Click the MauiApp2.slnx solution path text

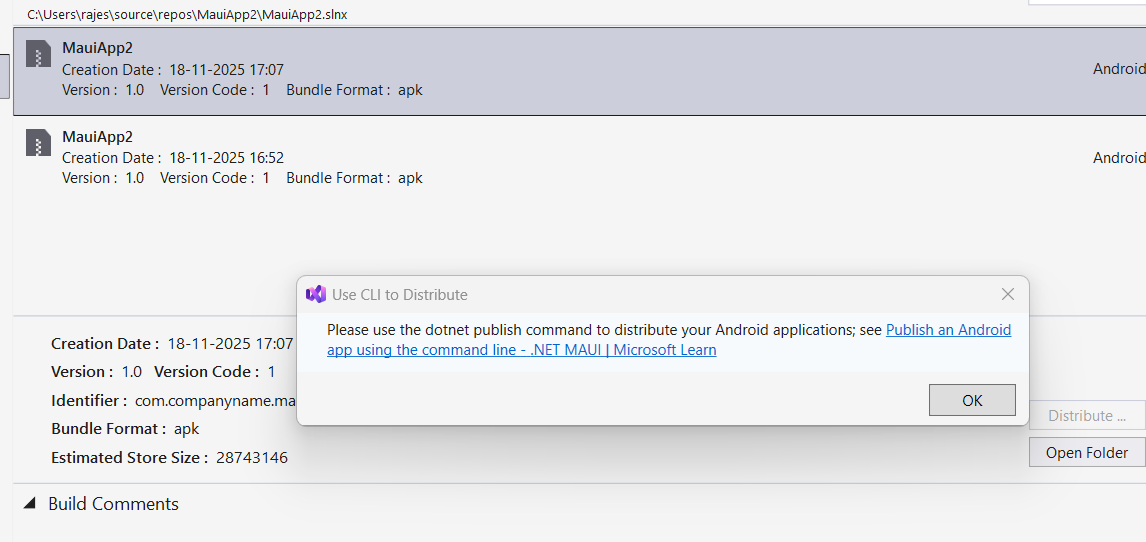click(187, 14)
